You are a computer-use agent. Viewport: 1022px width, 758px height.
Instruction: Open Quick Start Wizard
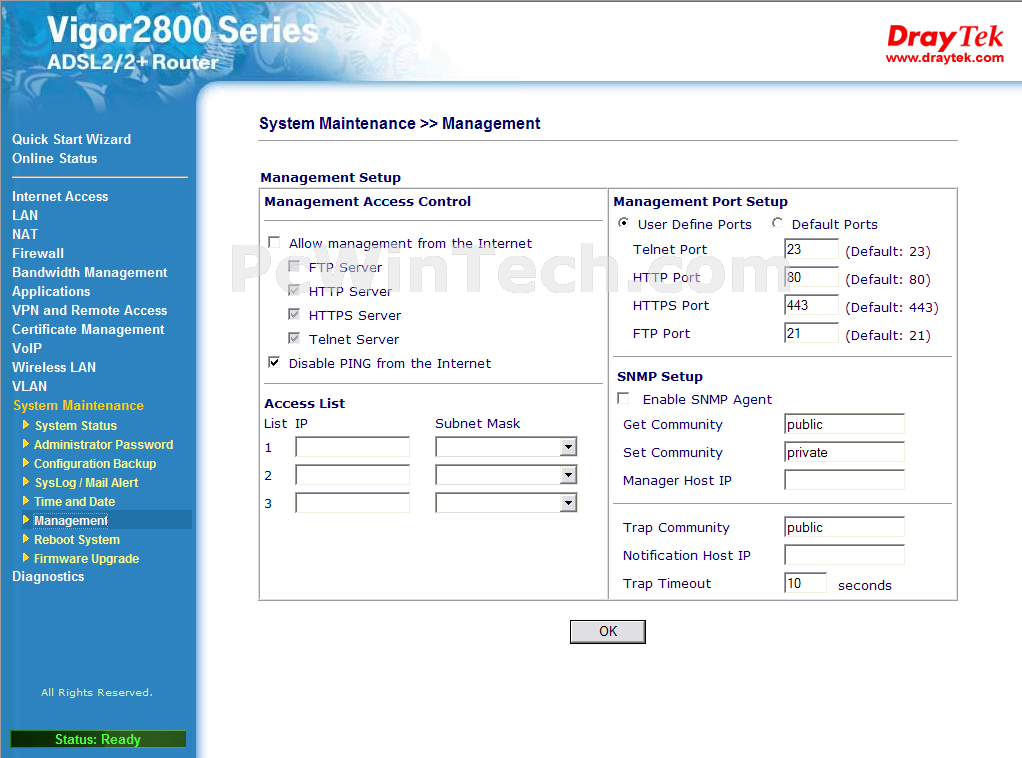click(72, 139)
